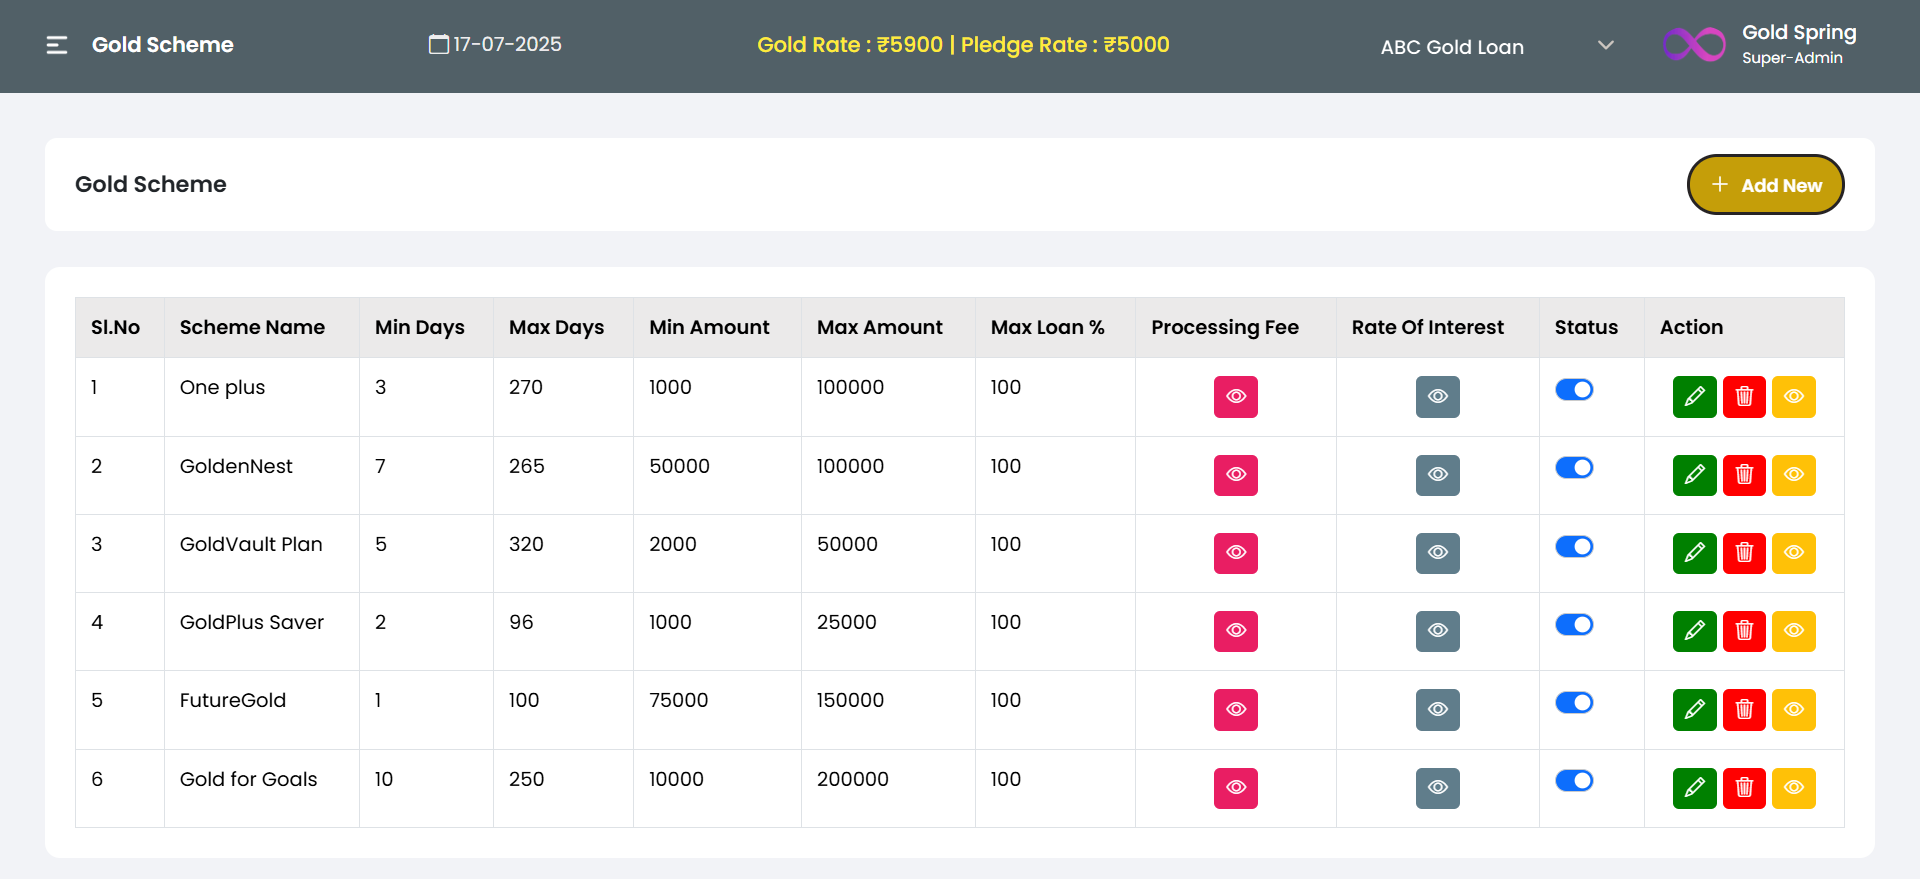1920x879 pixels.
Task: Open the hamburger sidebar menu
Action: click(x=57, y=45)
